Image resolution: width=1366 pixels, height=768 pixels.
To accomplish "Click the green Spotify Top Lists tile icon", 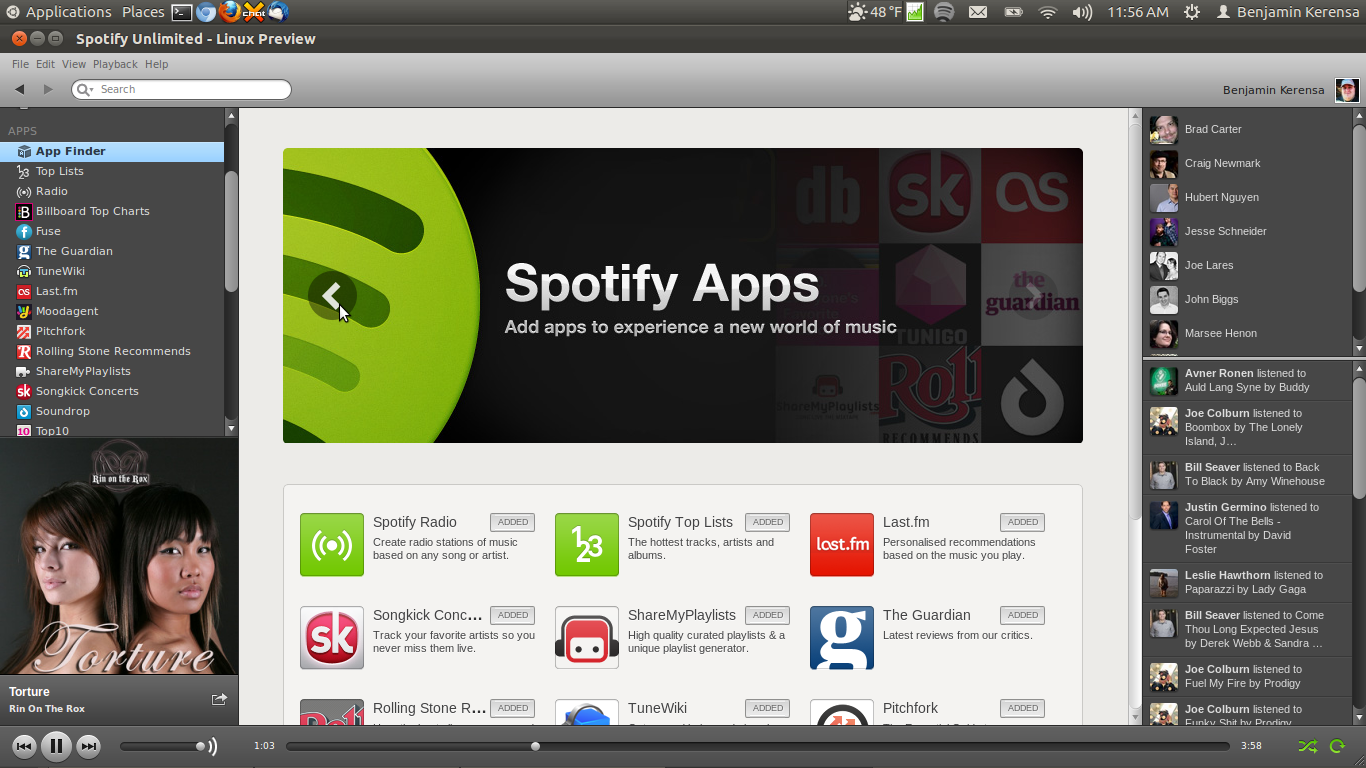I will 587,545.
